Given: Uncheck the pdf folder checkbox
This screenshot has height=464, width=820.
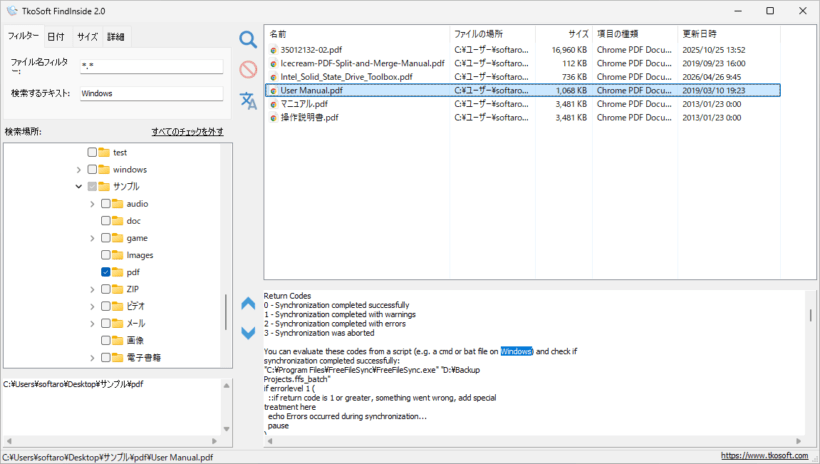Looking at the screenshot, I should 105,272.
